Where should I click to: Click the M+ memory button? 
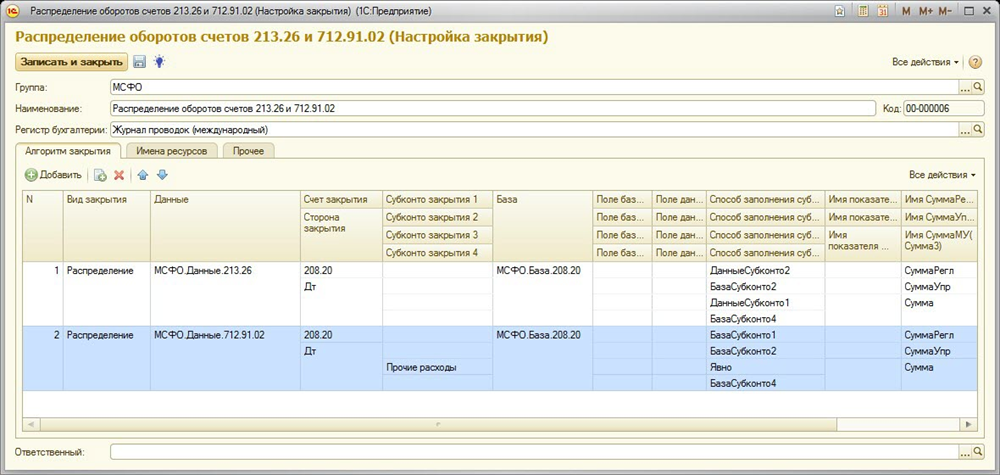[924, 11]
